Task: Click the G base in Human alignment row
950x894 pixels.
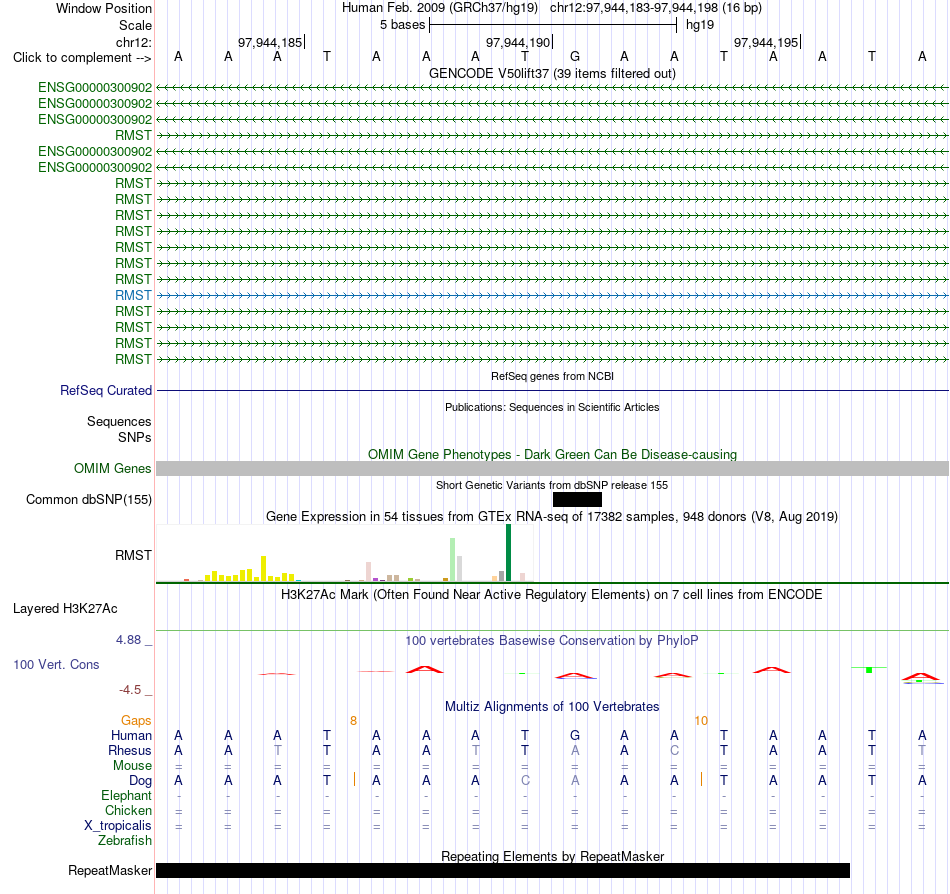Action: [x=575, y=736]
